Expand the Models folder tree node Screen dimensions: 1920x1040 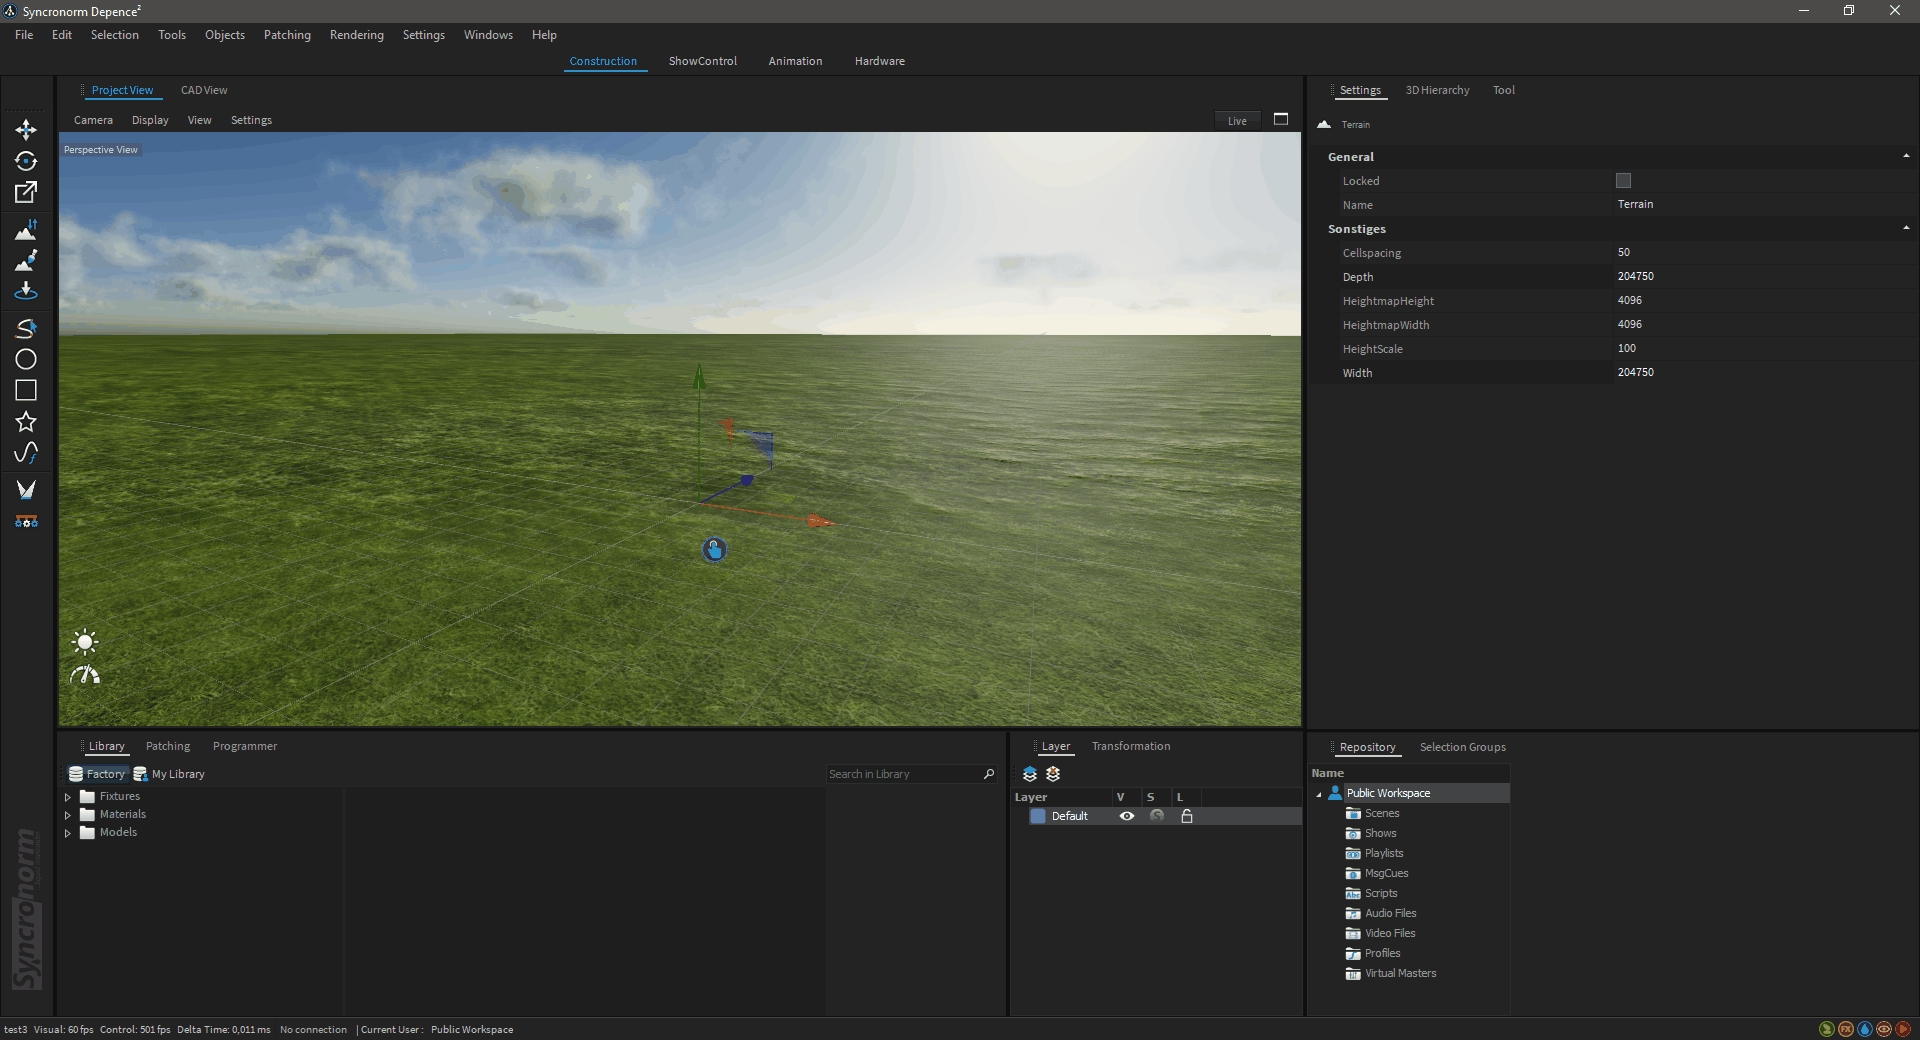[x=68, y=833]
